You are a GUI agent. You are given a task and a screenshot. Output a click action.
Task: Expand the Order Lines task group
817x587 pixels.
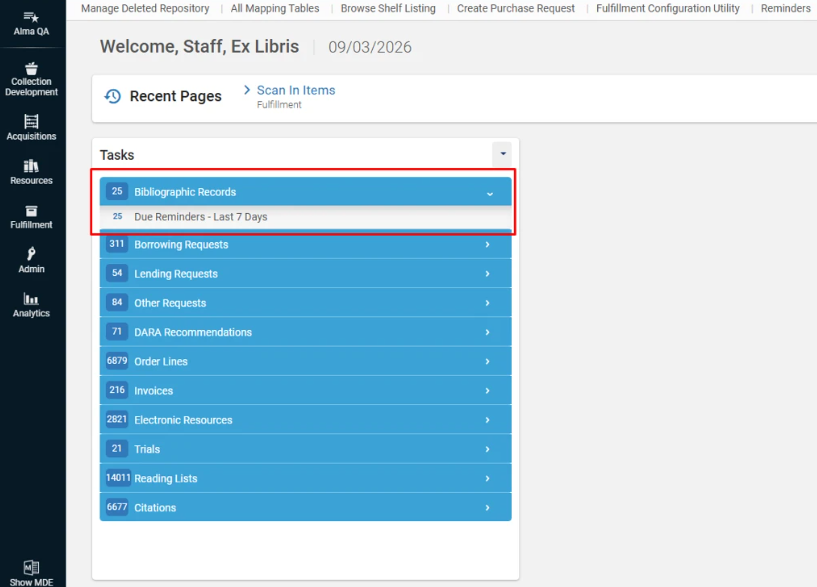click(x=487, y=361)
